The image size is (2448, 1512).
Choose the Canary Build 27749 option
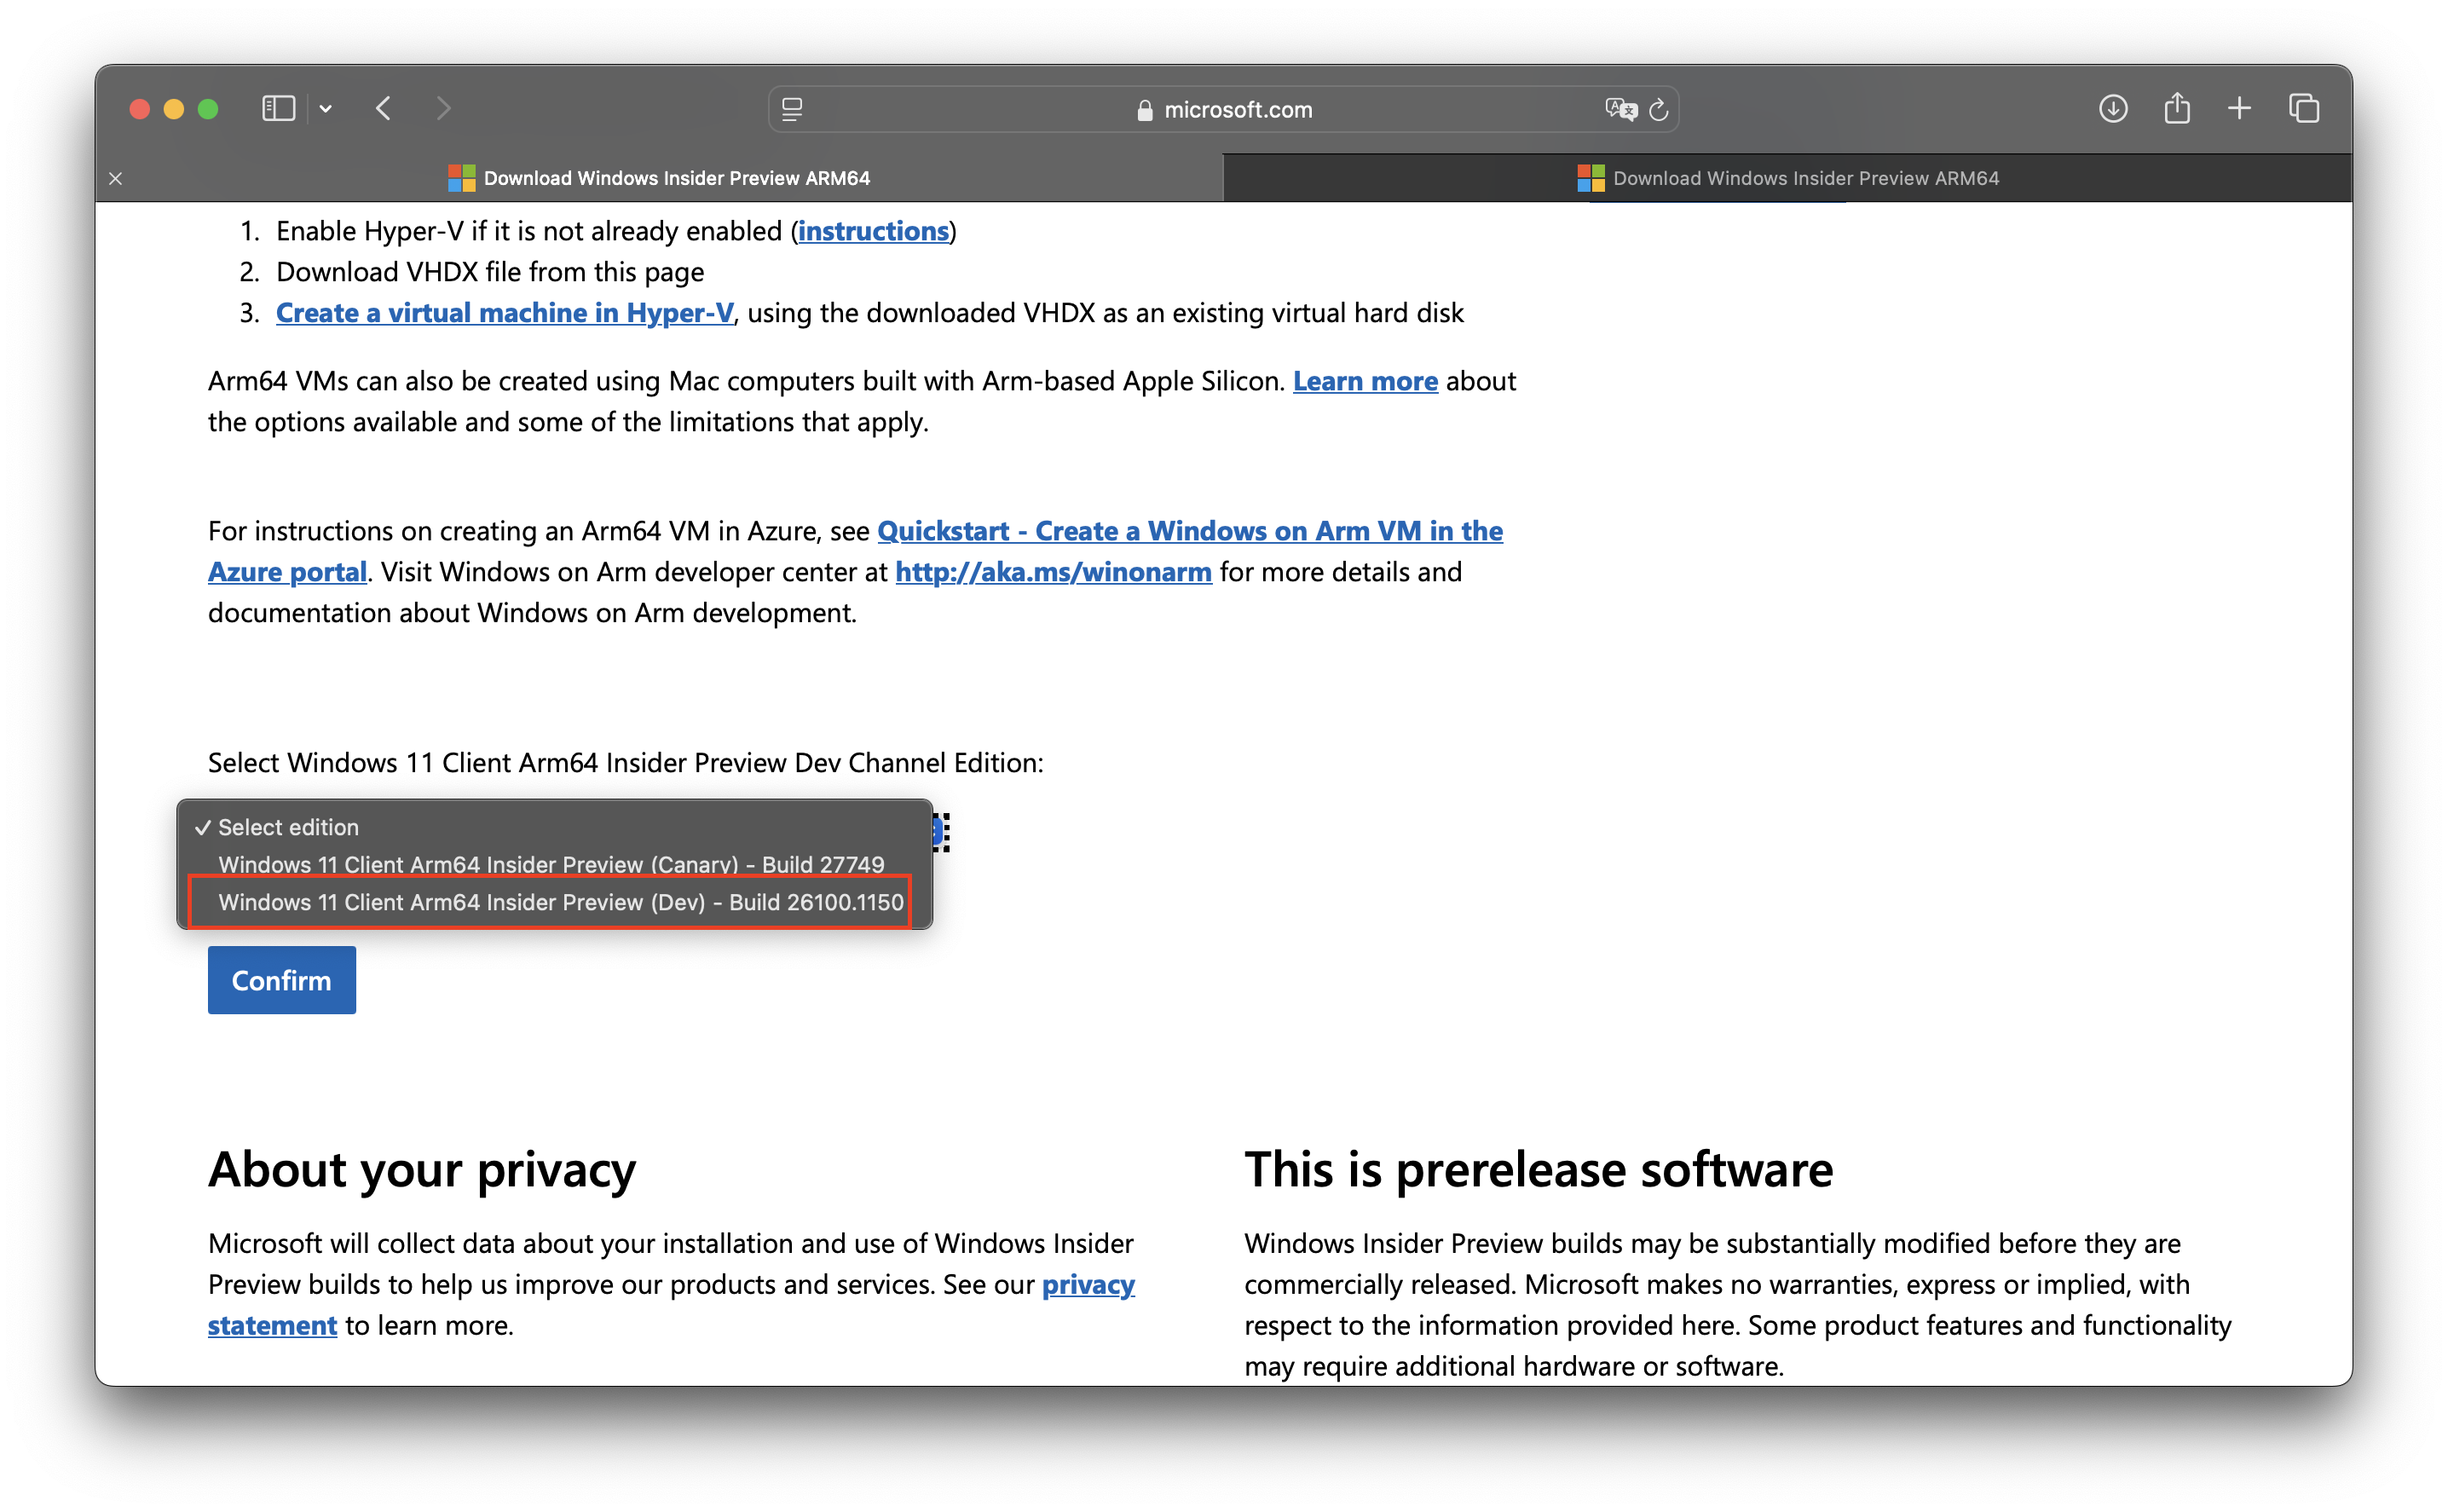click(551, 864)
